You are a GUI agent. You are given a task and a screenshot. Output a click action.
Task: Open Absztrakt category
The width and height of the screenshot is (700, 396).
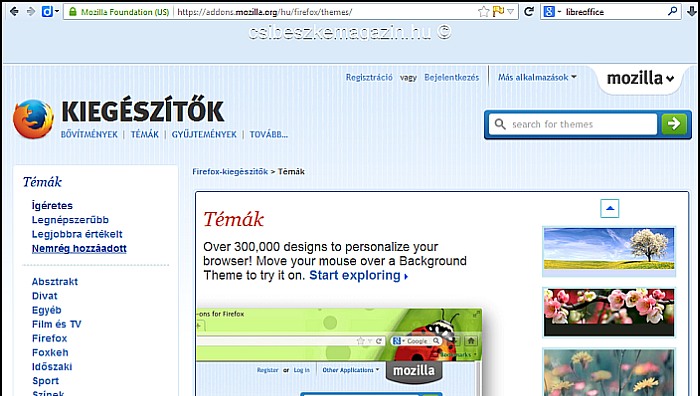(55, 282)
